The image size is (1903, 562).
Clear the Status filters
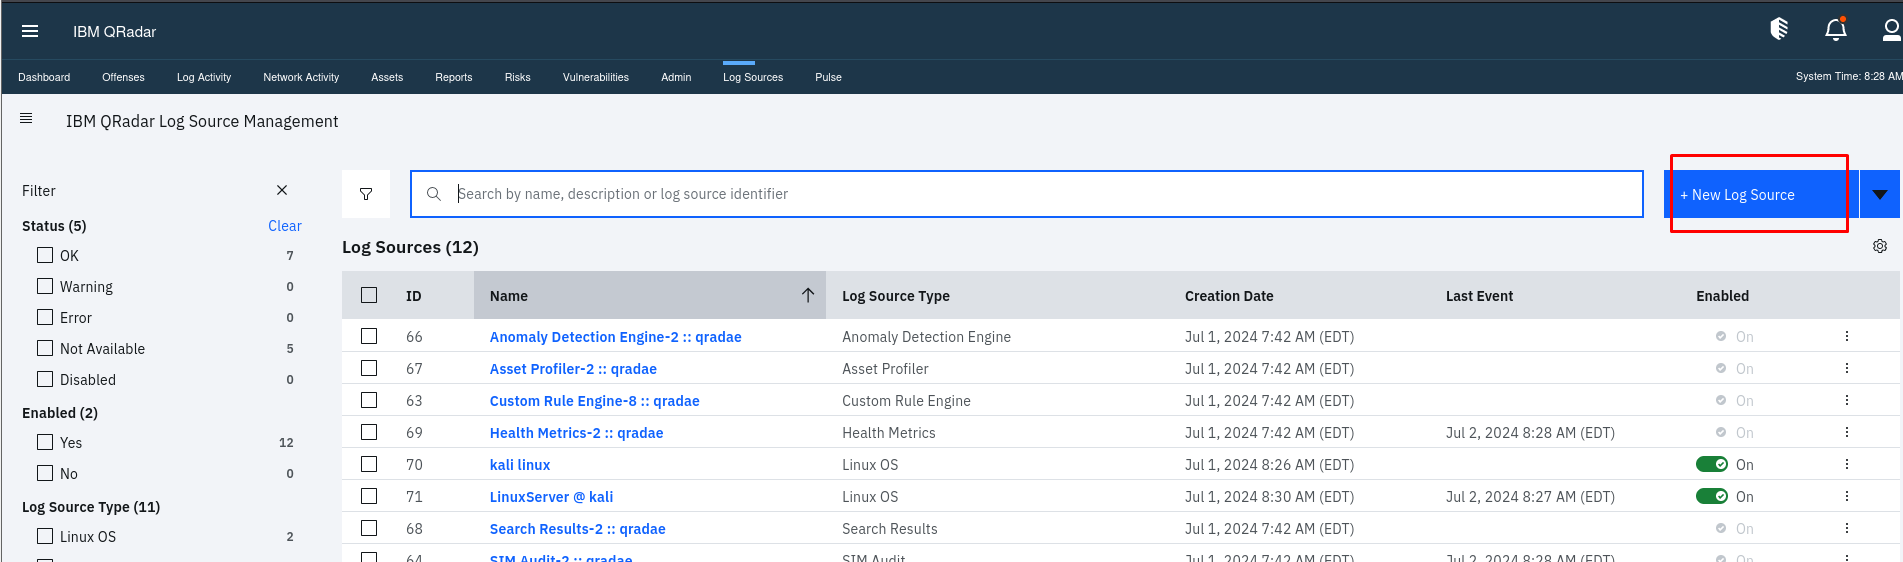[285, 226]
